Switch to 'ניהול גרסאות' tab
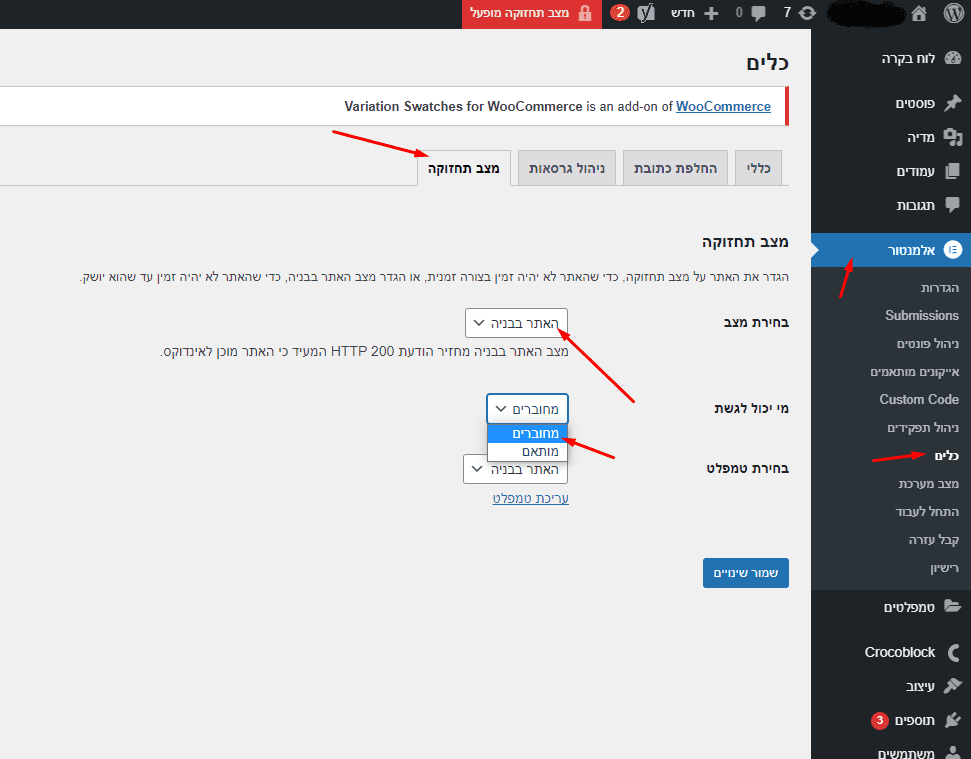This screenshot has height=759, width=971. (567, 168)
